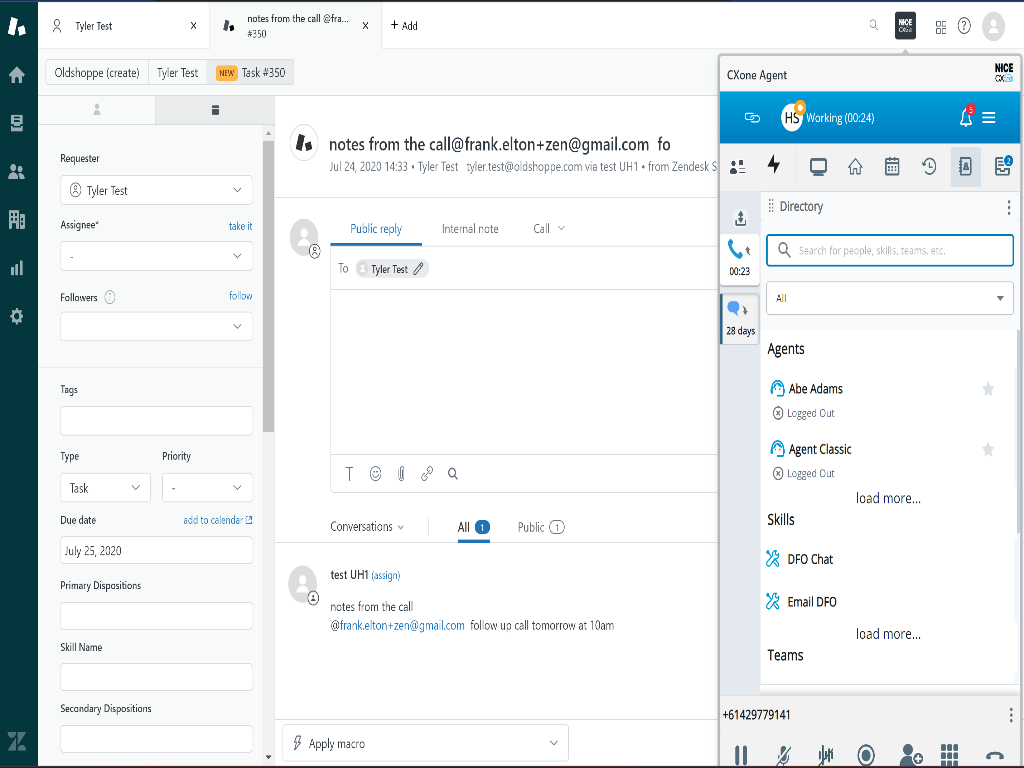Screen dimensions: 1024x768
Task: Open the CXone notifications bell
Action: (x=966, y=118)
